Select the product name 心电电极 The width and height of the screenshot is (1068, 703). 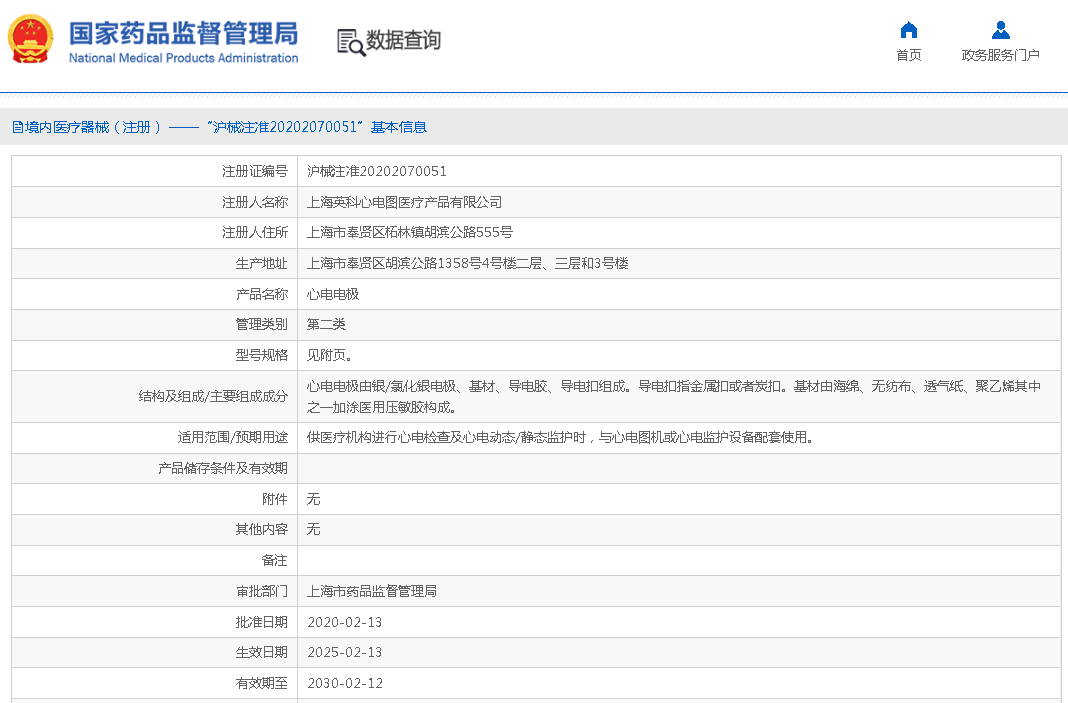pos(332,294)
